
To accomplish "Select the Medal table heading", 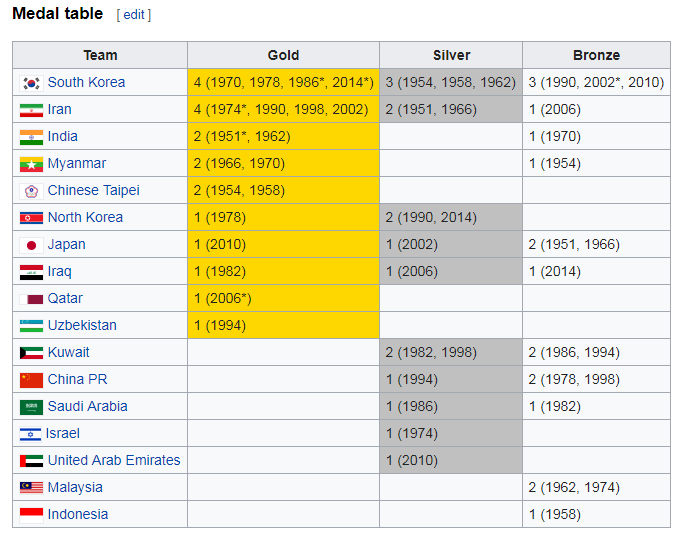I will point(58,14).
